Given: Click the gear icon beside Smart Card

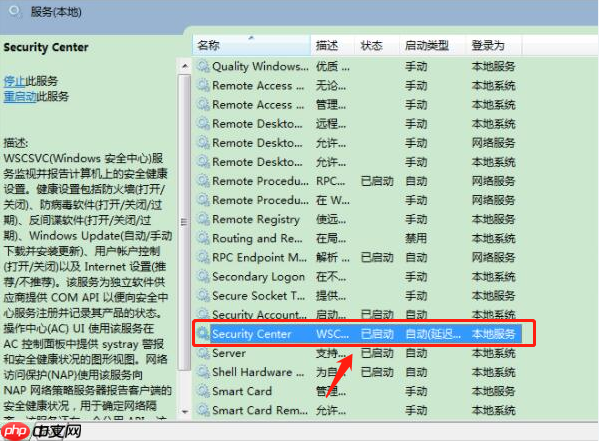Looking at the screenshot, I should click(x=203, y=391).
